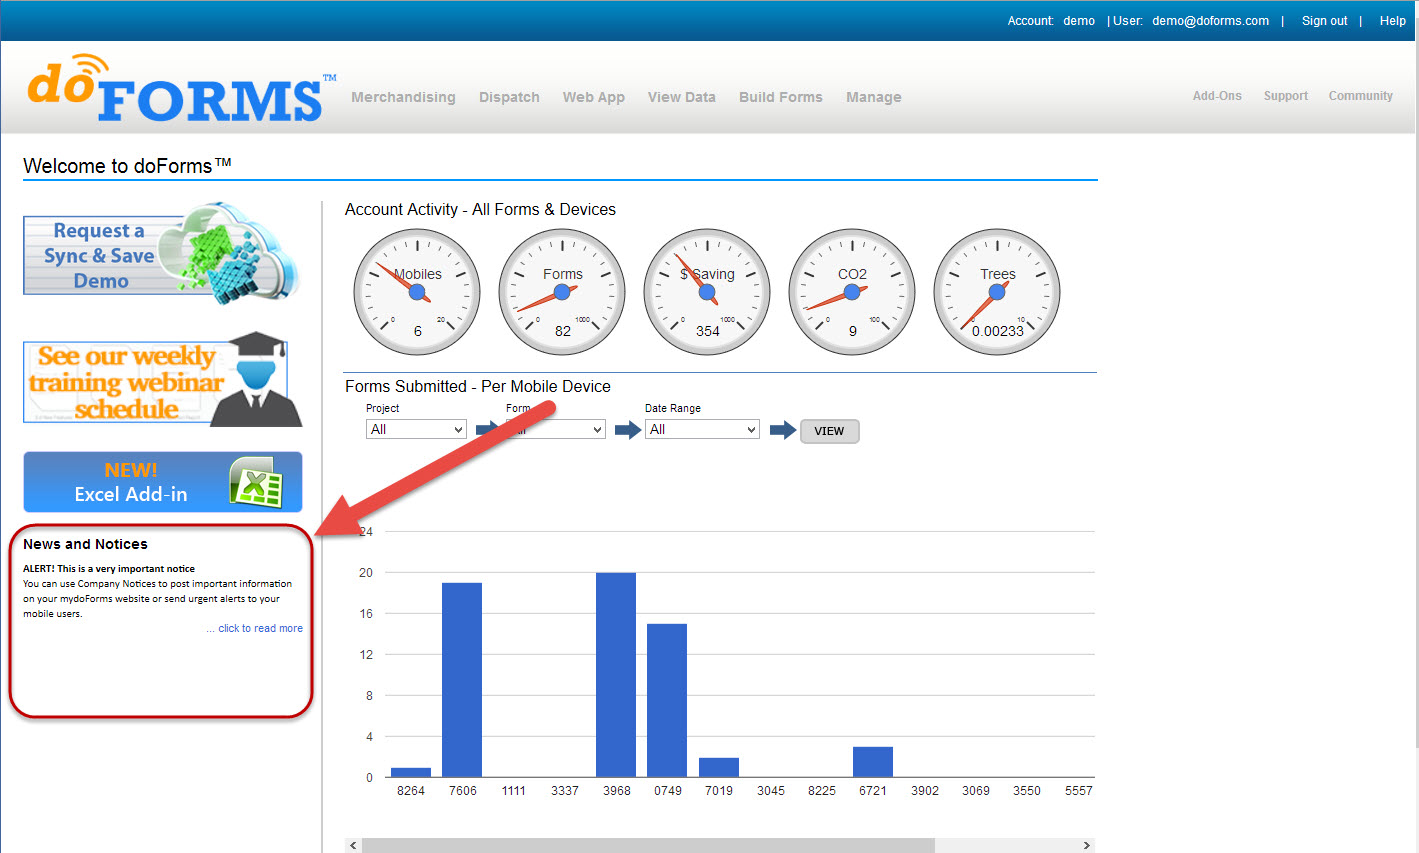Open the Build Forms menu
The image size is (1419, 853).
pyautogui.click(x=780, y=97)
